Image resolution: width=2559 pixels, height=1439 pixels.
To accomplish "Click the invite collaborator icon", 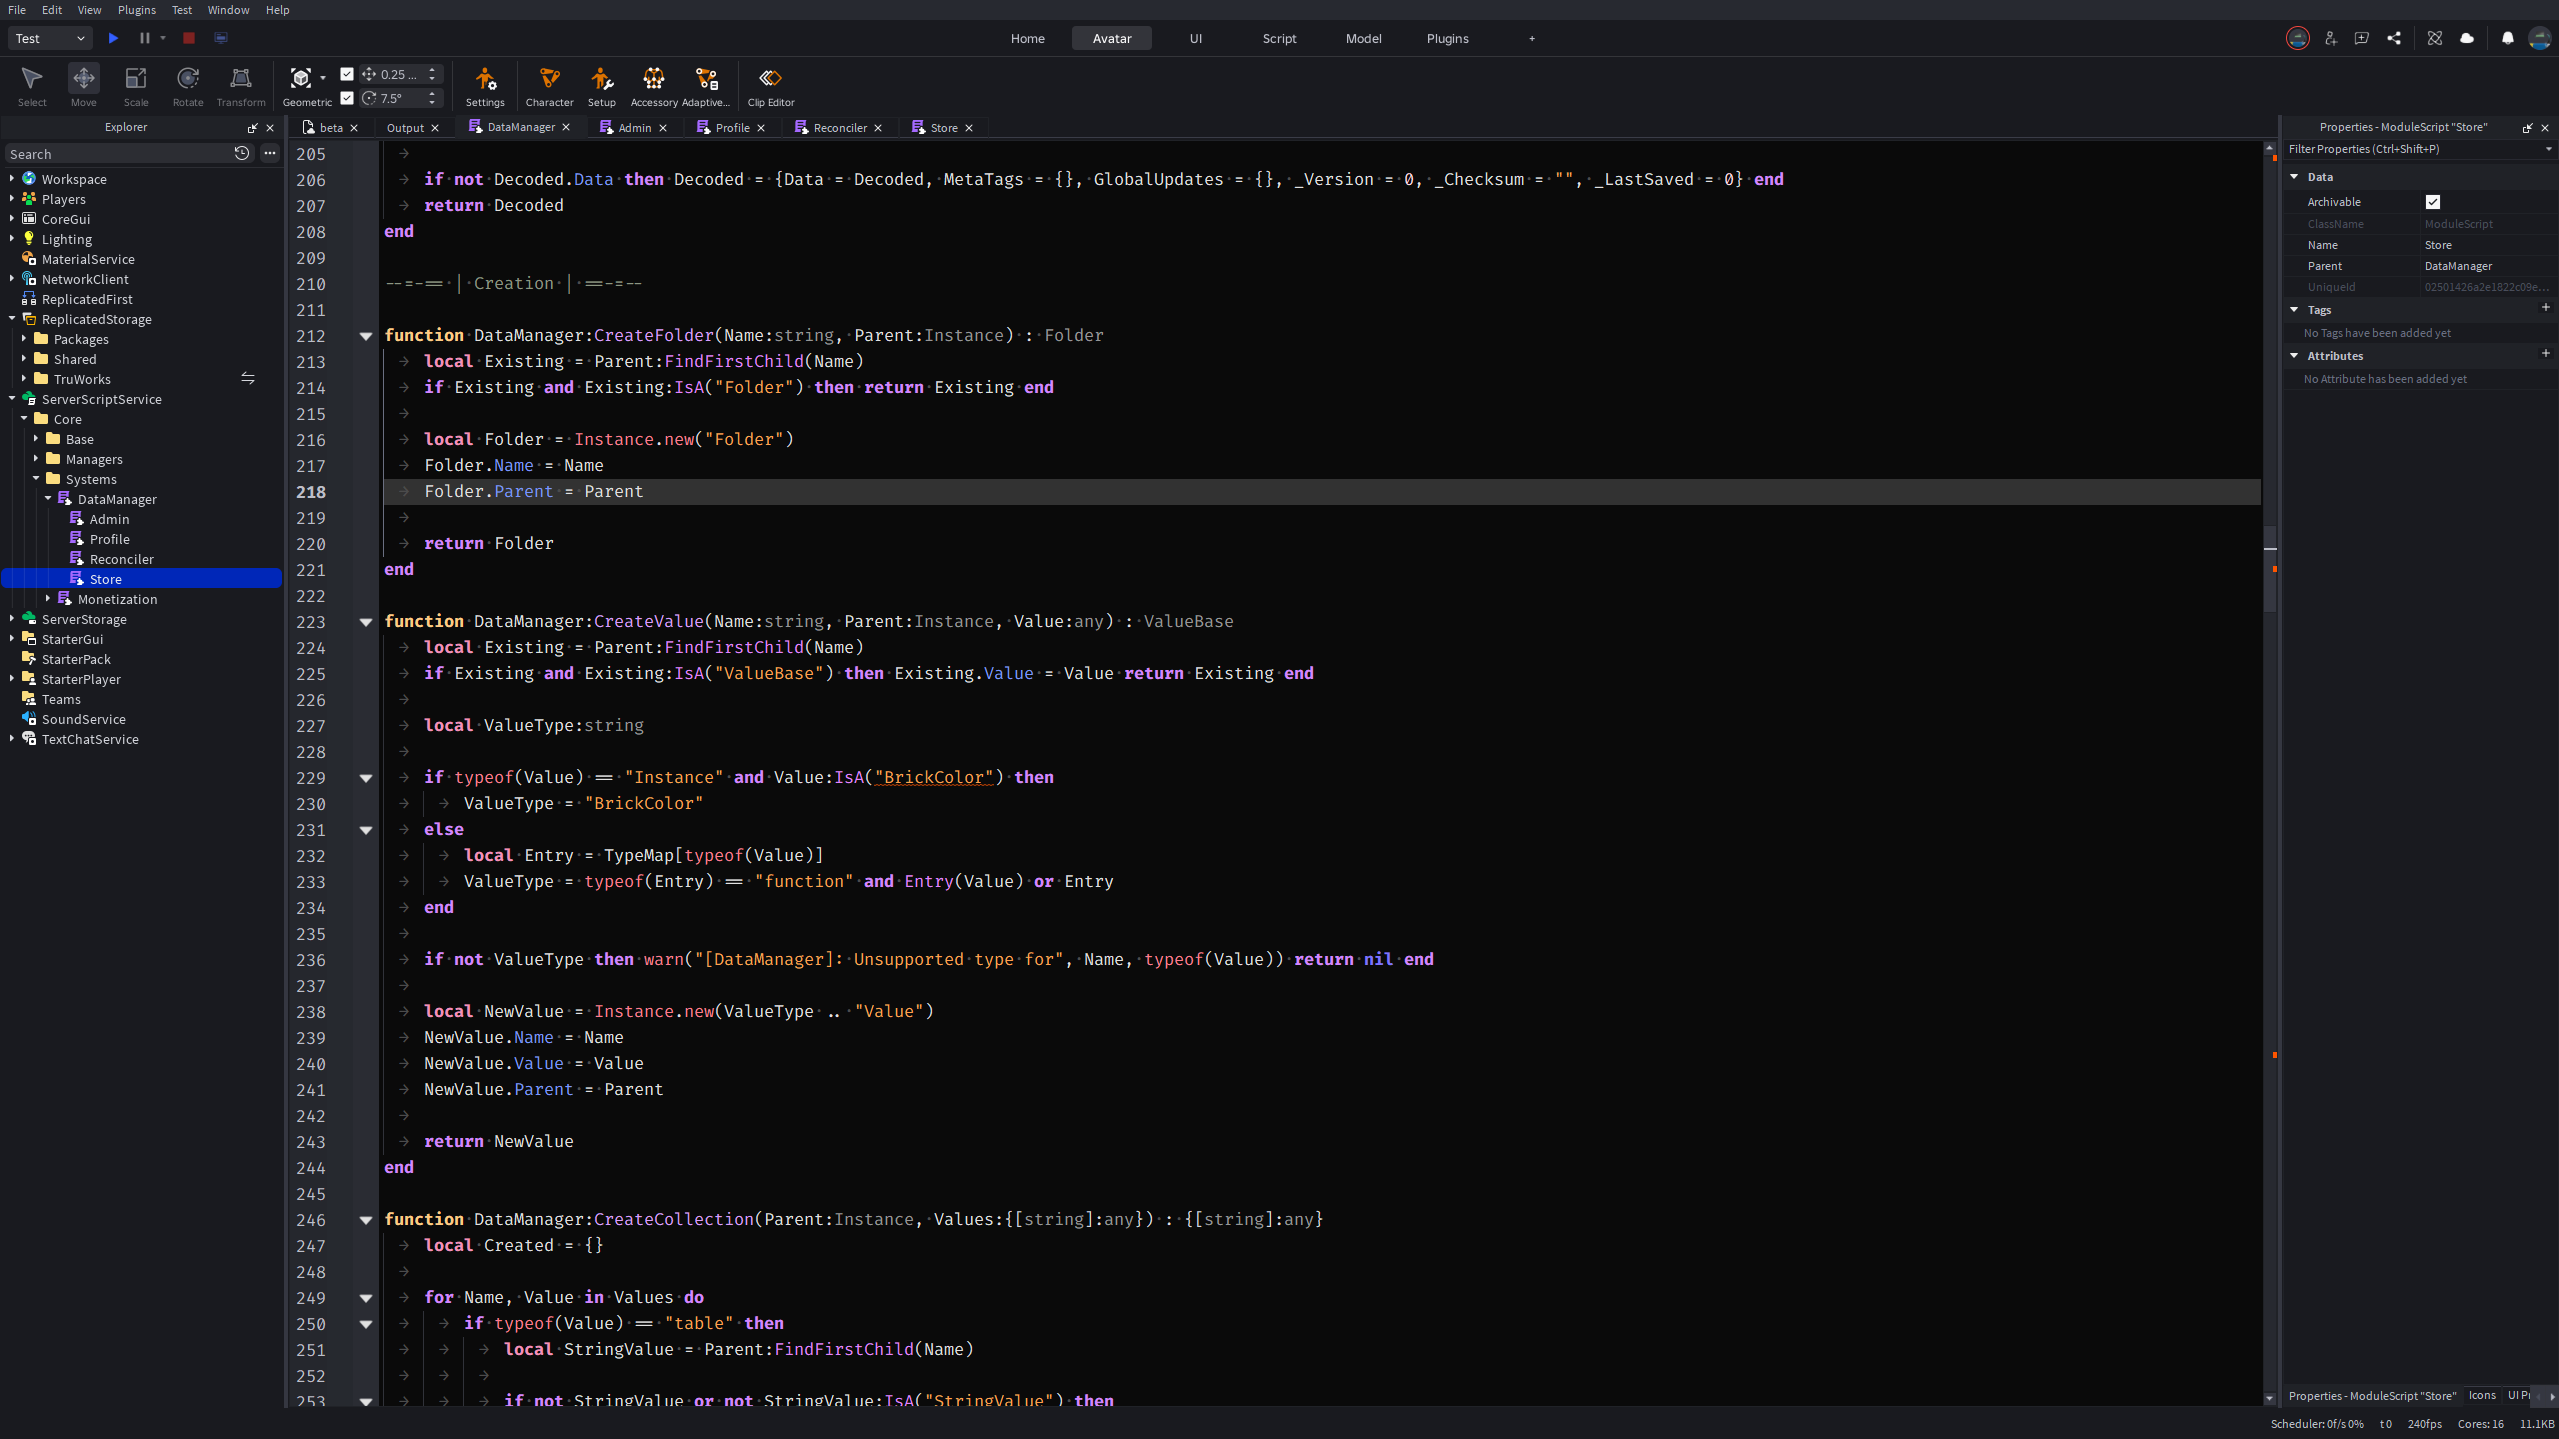I will click(x=2330, y=38).
